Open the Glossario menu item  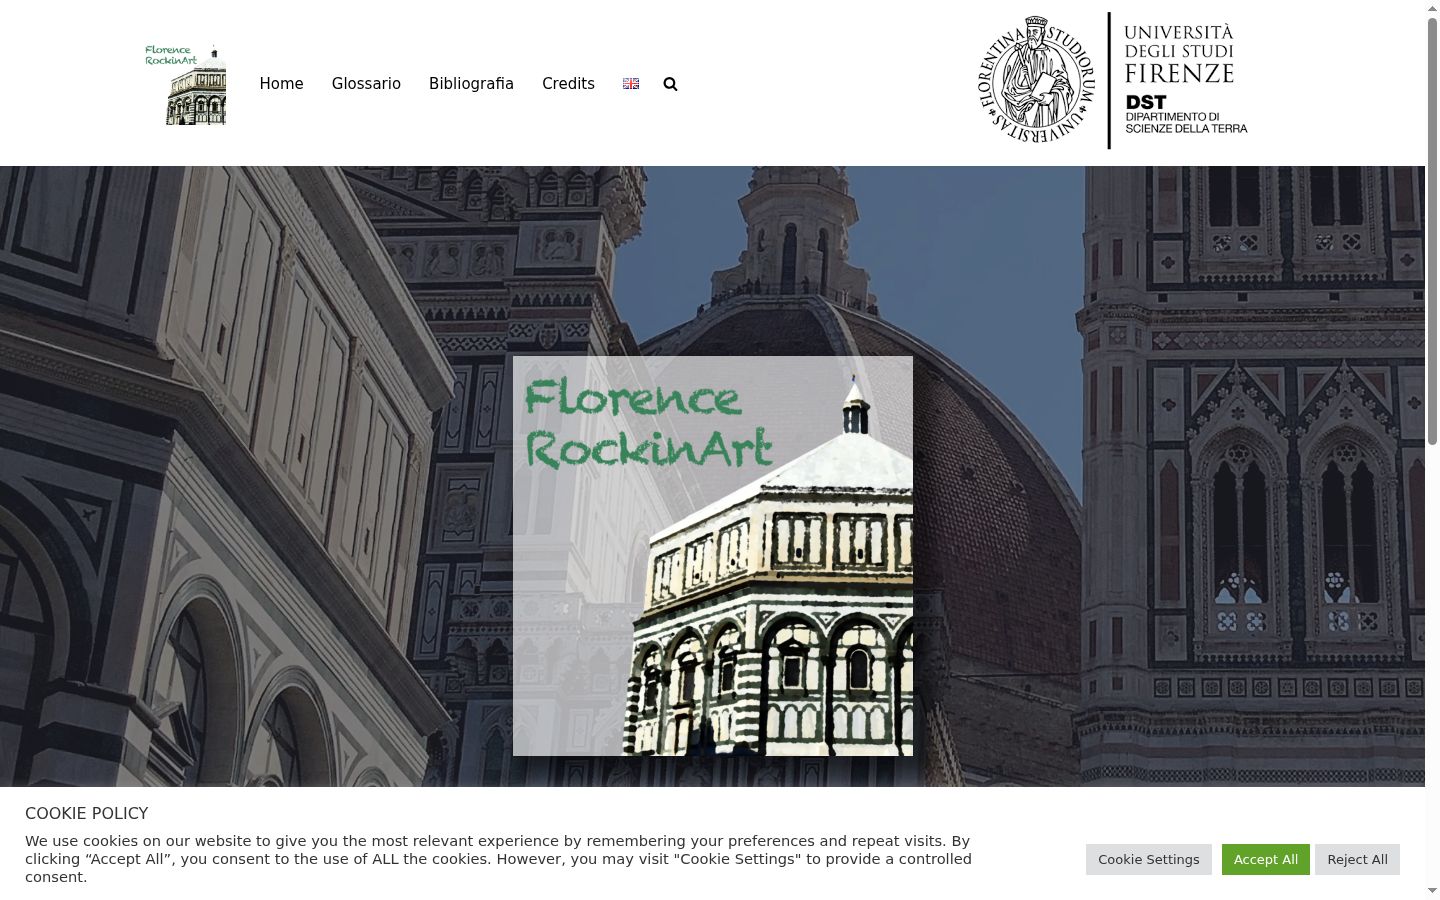coord(366,84)
